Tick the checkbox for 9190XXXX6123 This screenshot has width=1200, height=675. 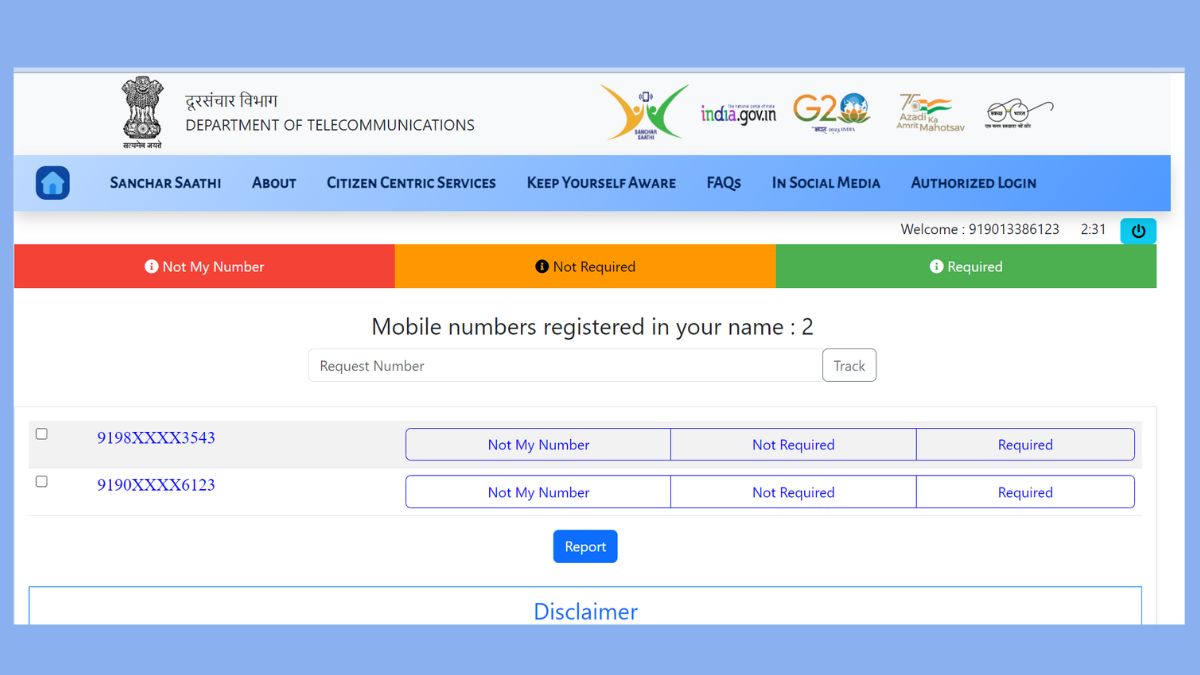click(42, 481)
